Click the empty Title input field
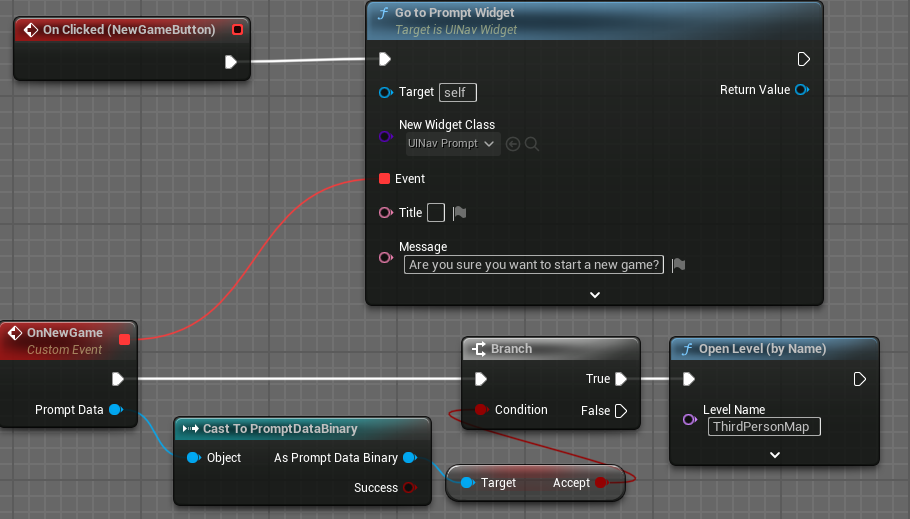 pyautogui.click(x=436, y=212)
